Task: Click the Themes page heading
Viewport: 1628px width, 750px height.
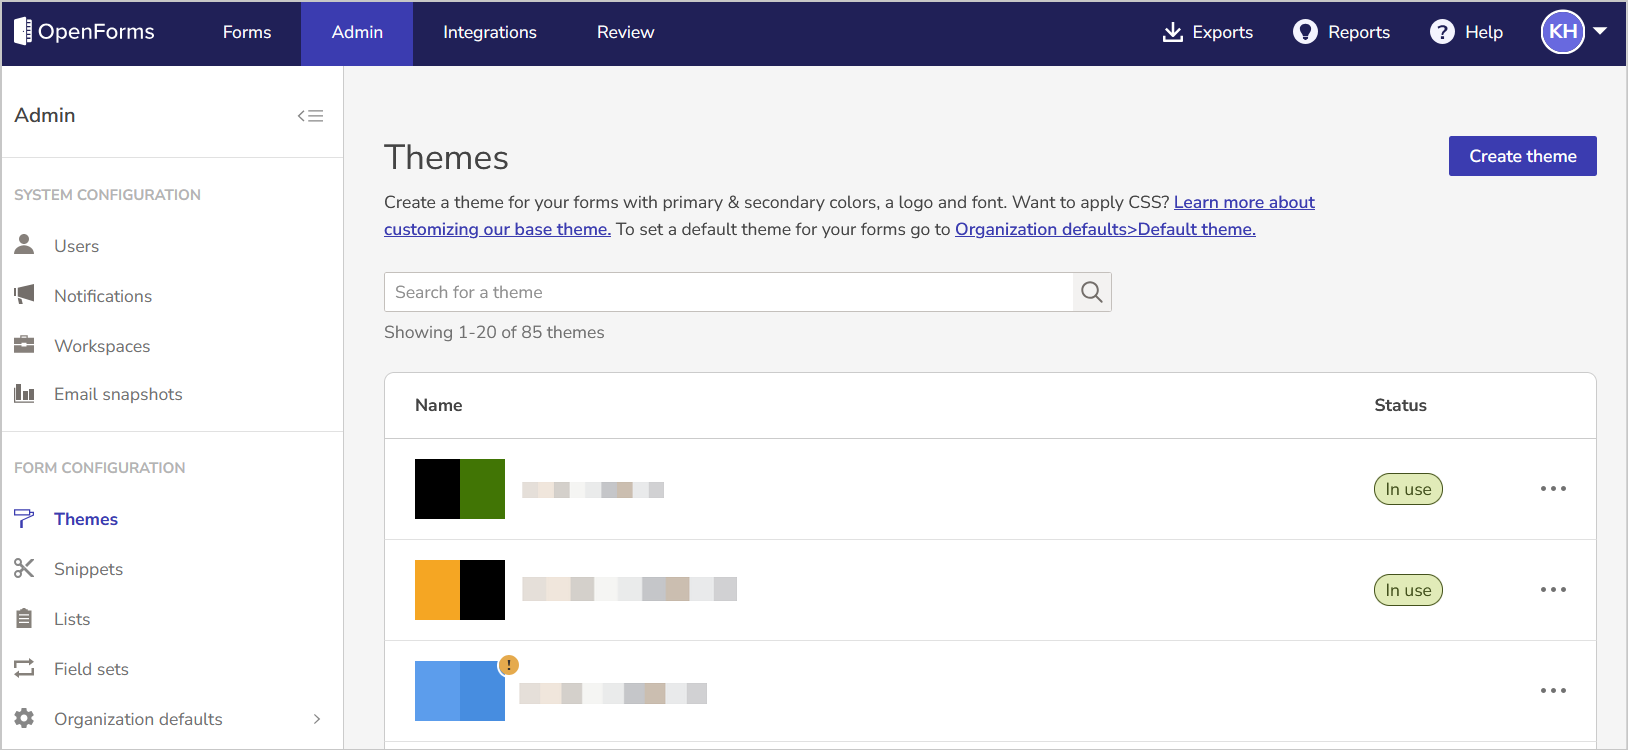Action: (x=446, y=158)
